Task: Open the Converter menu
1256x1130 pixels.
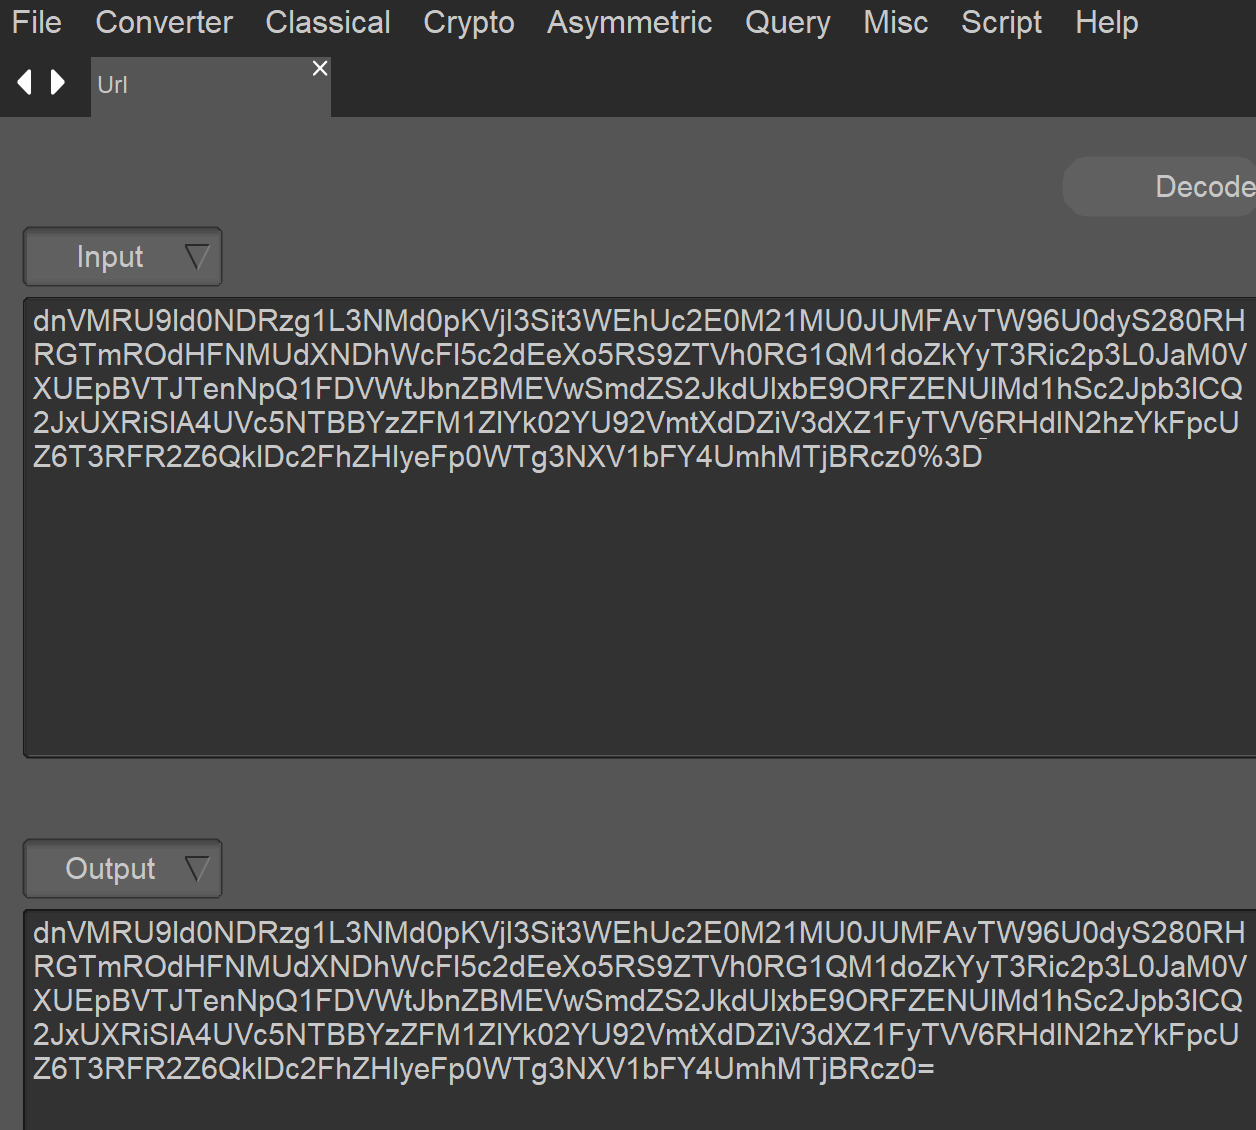Action: pyautogui.click(x=164, y=22)
